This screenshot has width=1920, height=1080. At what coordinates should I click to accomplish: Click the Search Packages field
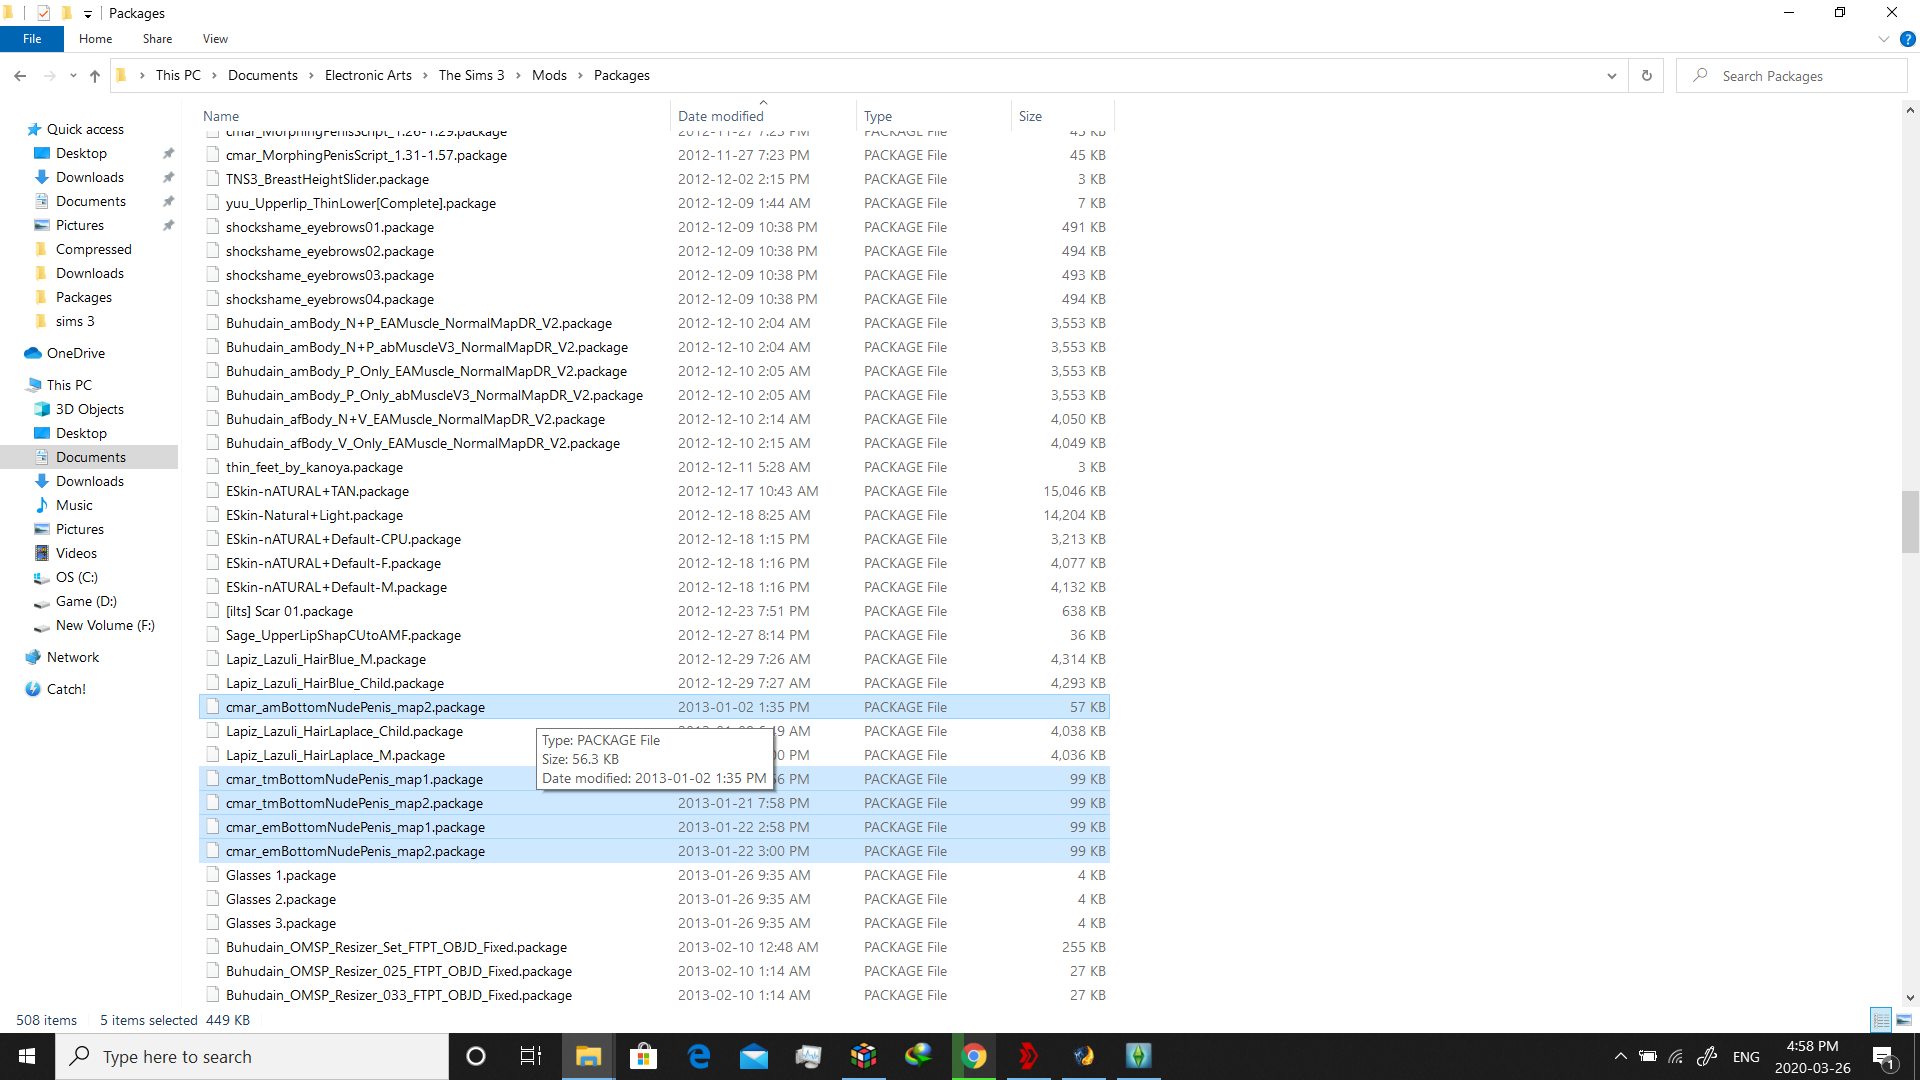tap(1791, 76)
